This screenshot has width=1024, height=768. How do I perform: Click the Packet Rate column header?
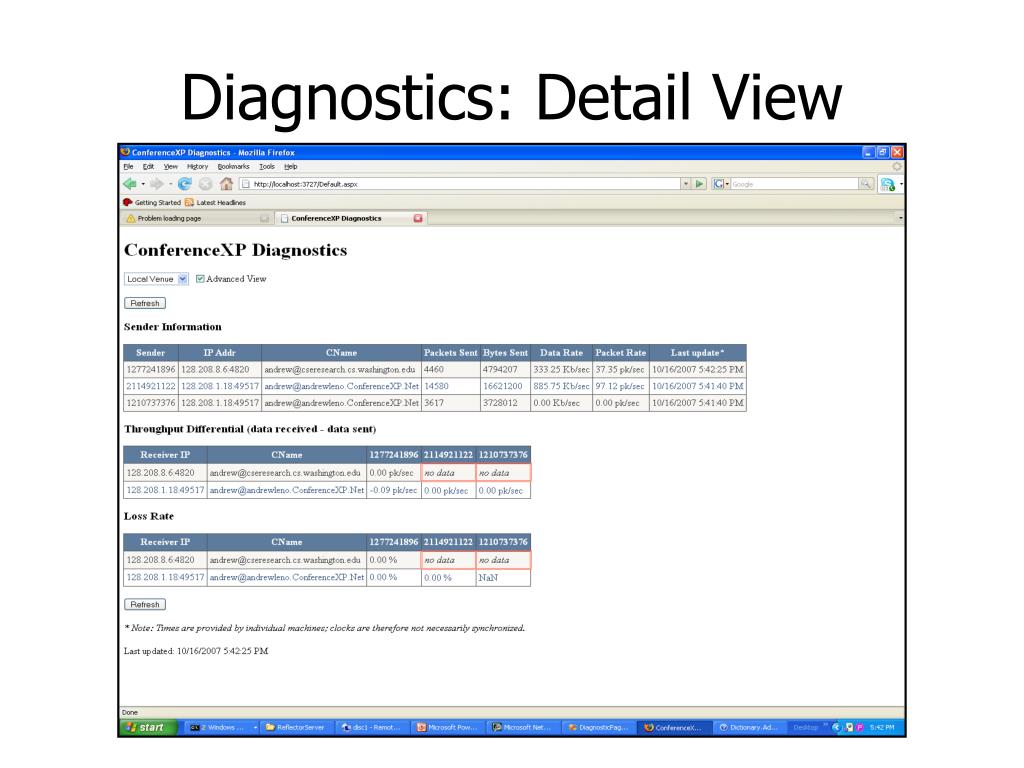point(620,353)
